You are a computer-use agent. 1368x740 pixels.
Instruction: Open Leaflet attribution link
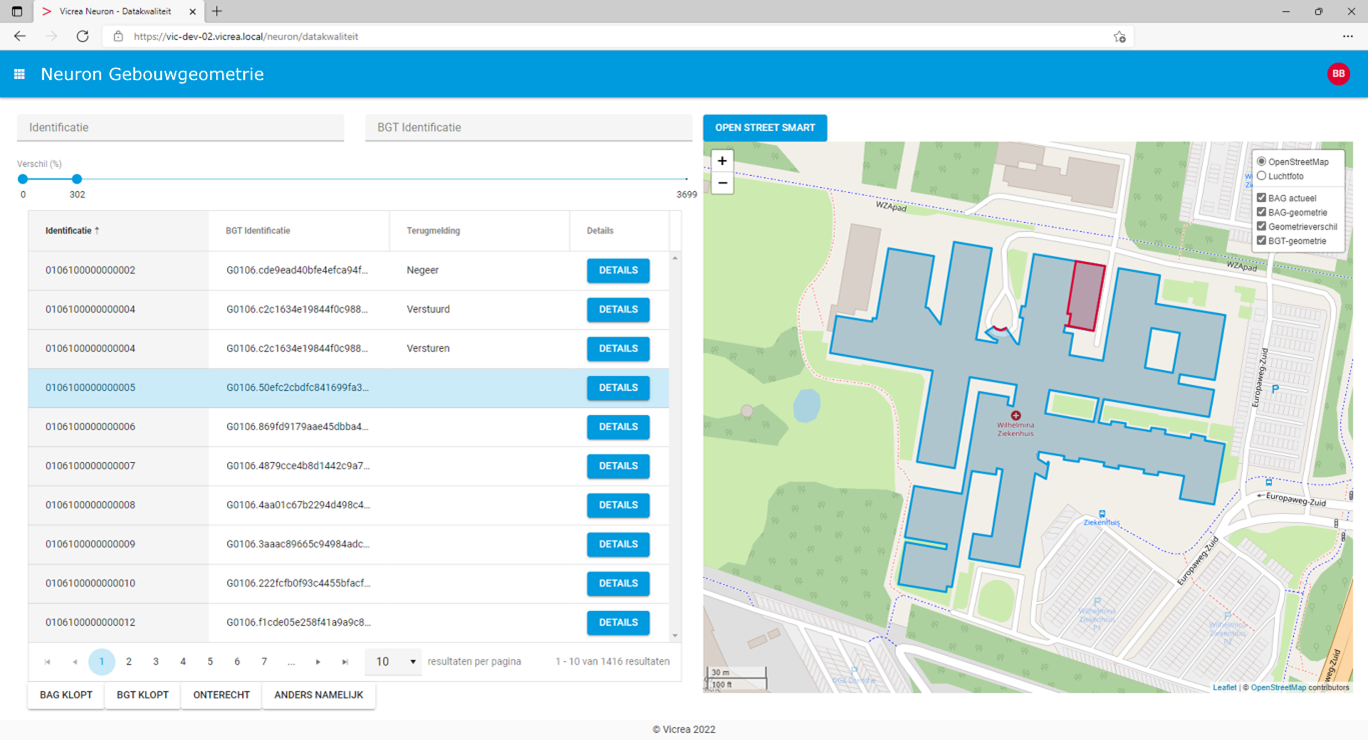[1224, 687]
